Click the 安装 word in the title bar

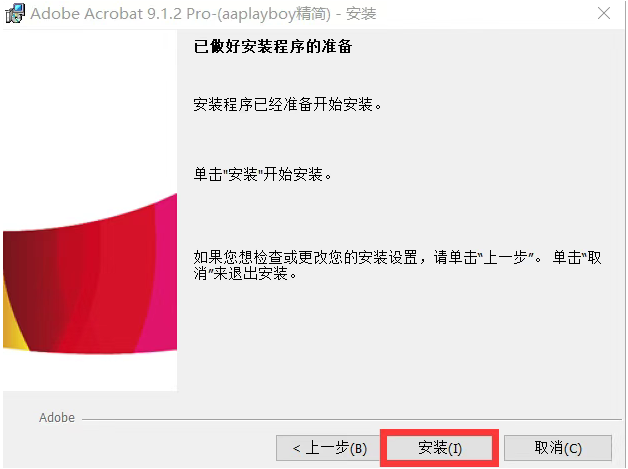tap(361, 14)
